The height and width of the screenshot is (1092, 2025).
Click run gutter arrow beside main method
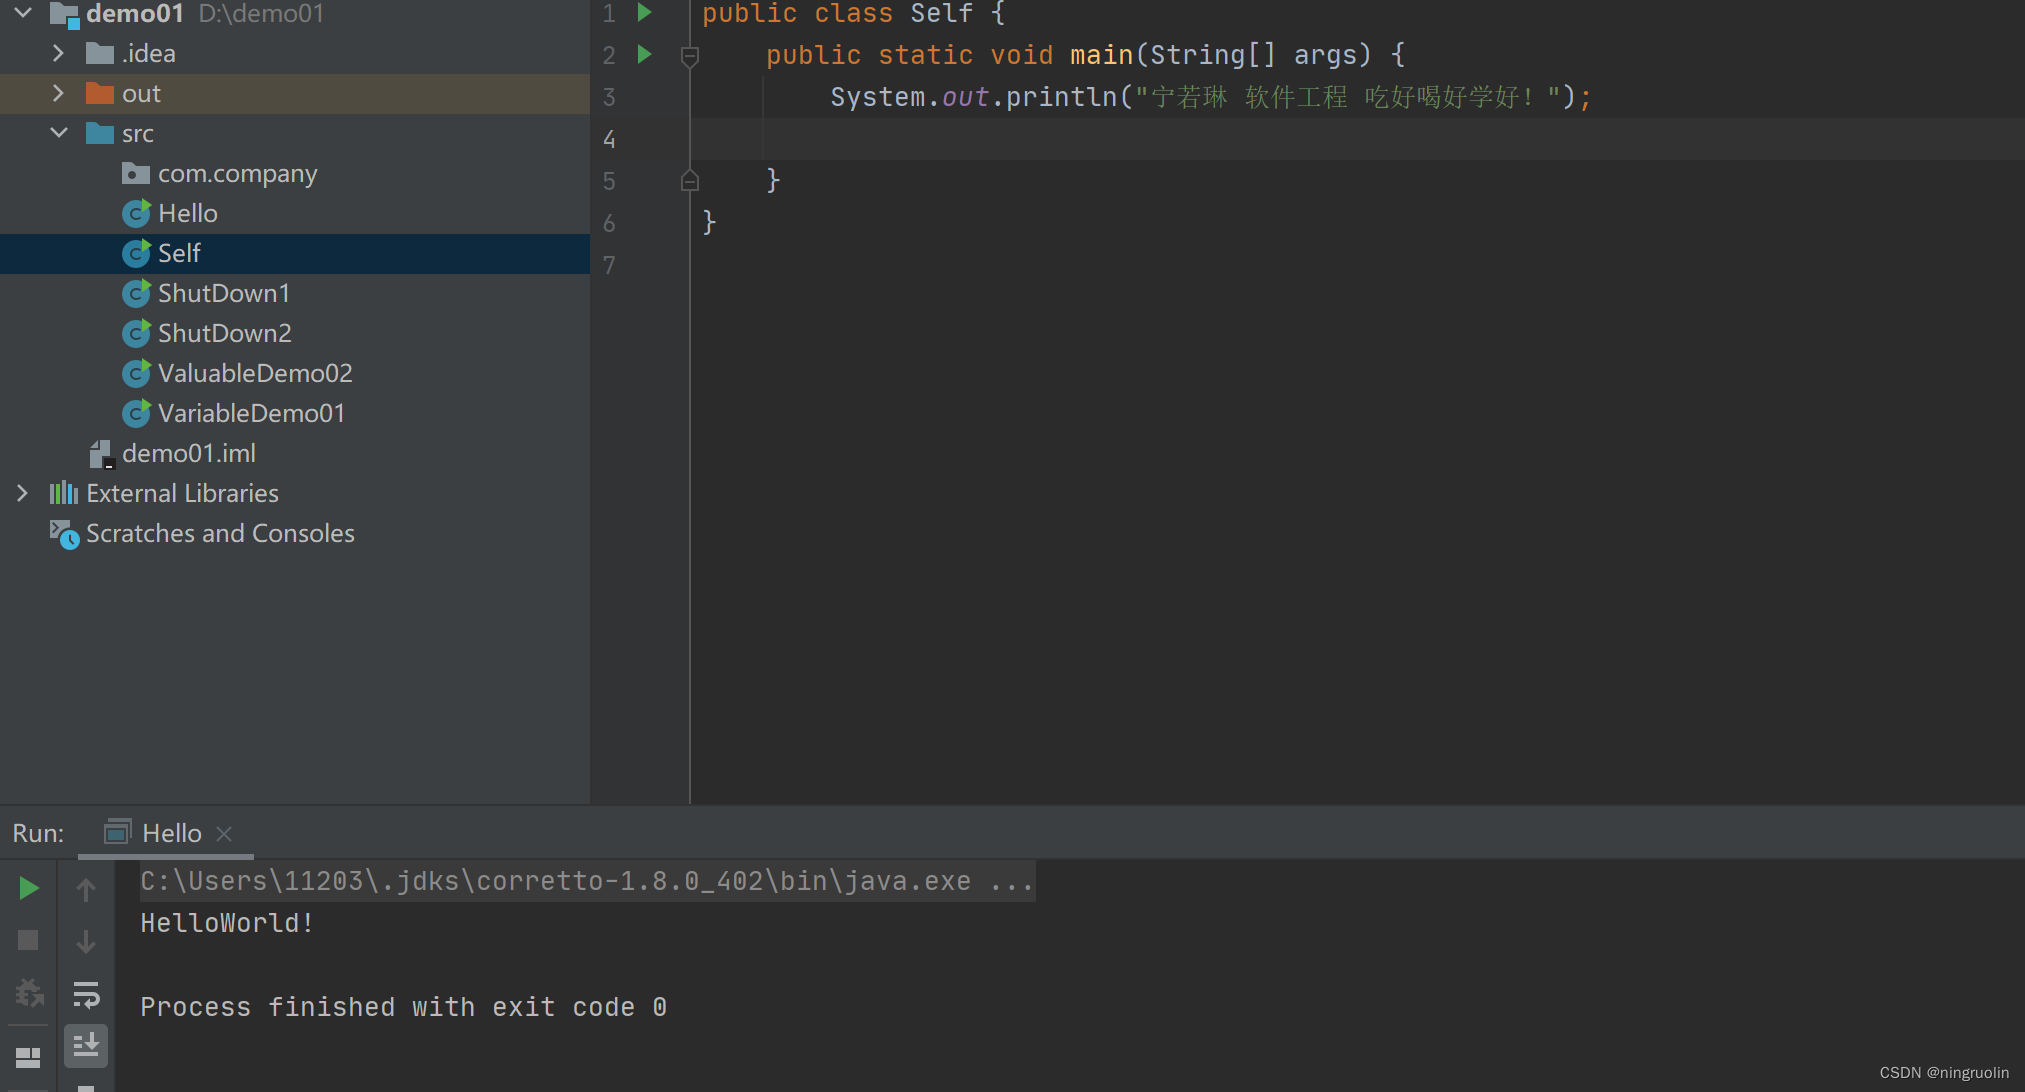[x=645, y=54]
